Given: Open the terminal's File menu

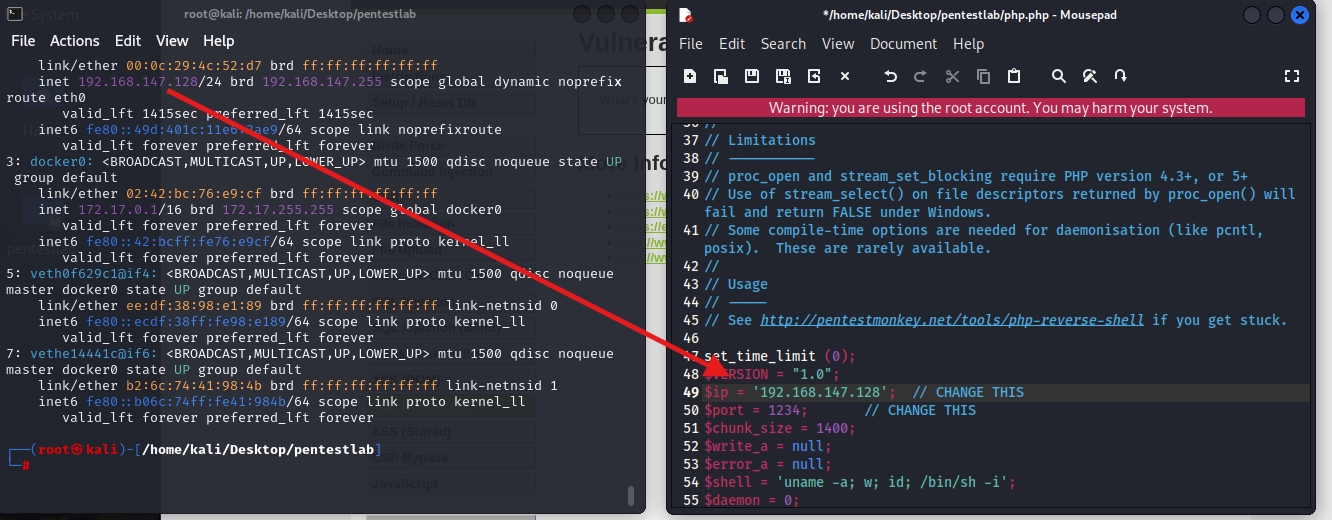Looking at the screenshot, I should 23,41.
